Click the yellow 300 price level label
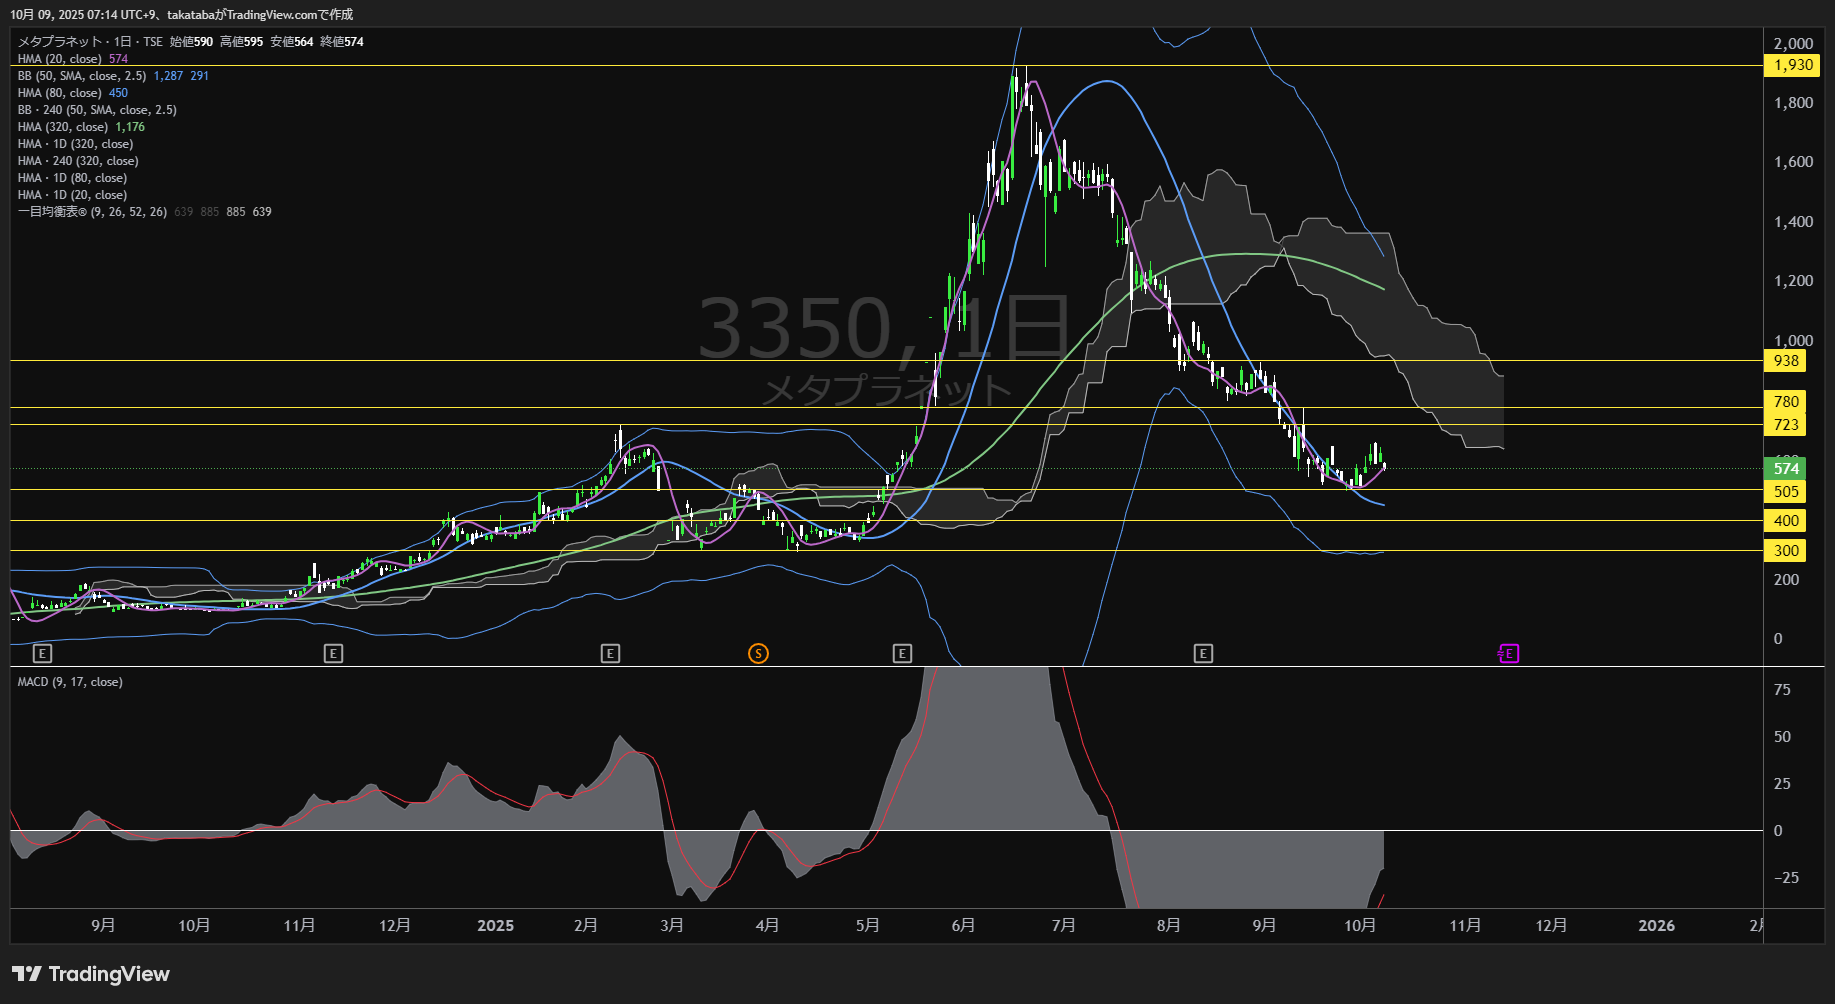This screenshot has height=1004, width=1835. pos(1785,551)
